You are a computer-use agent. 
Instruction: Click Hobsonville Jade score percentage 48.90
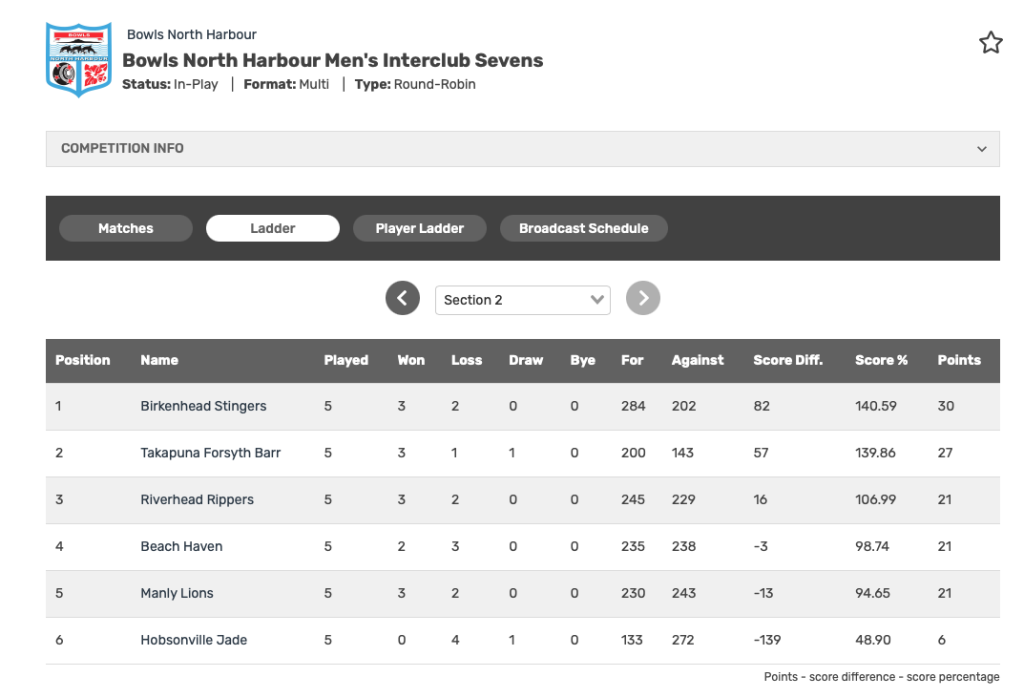point(872,640)
